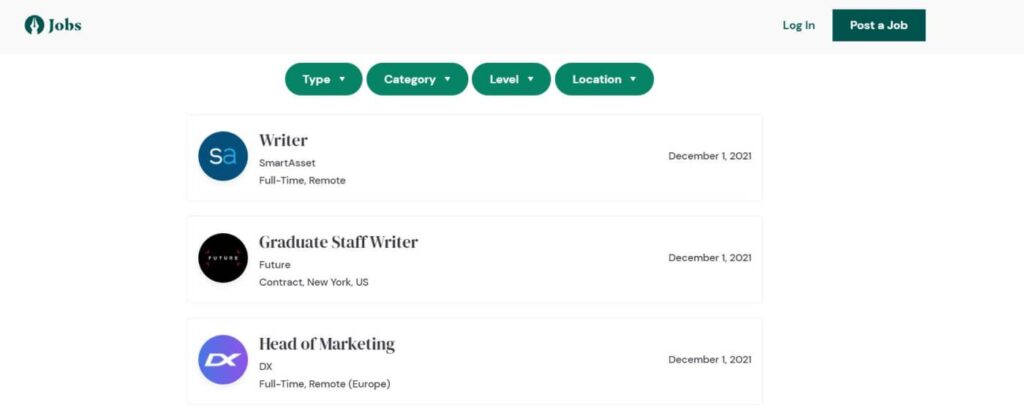Image resolution: width=1024 pixels, height=419 pixels.
Task: Click the Post a Job button
Action: 878,25
